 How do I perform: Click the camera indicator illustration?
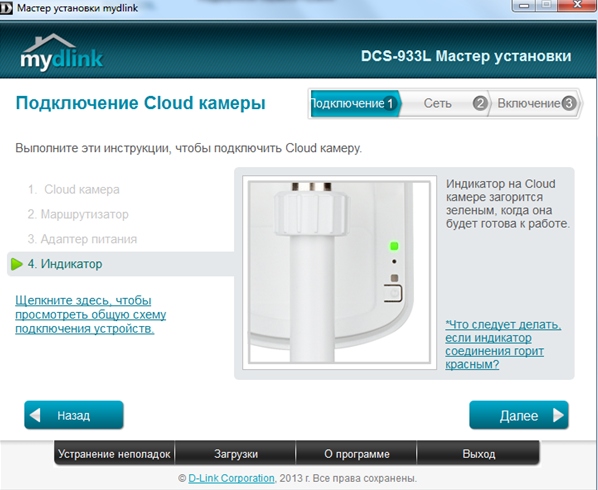tap(339, 272)
